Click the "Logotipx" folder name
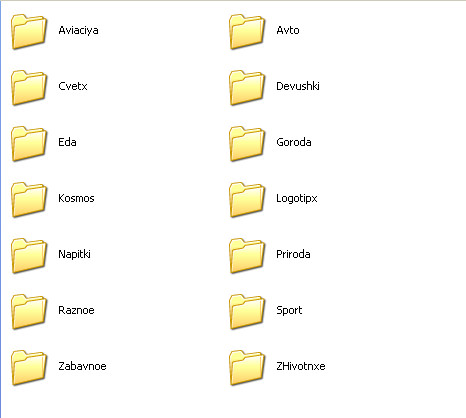This screenshot has width=466, height=418. click(297, 199)
